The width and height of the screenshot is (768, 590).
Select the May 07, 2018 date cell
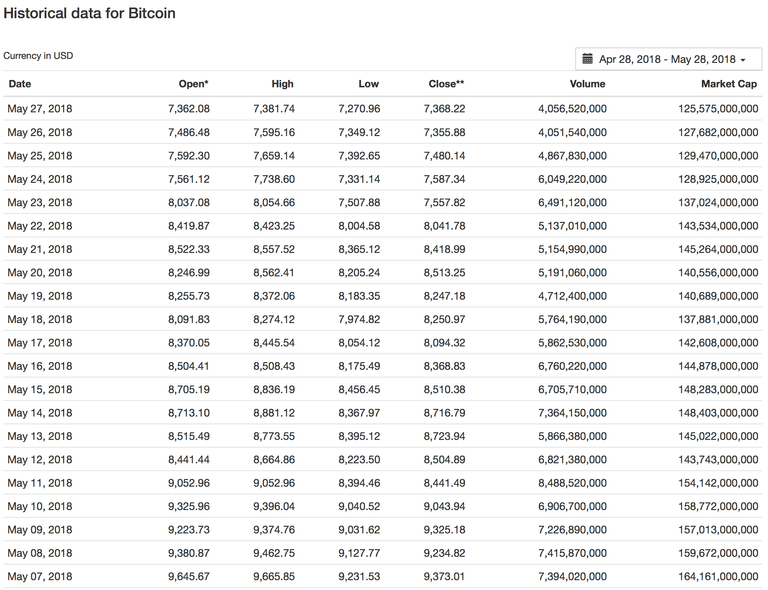pyautogui.click(x=40, y=577)
